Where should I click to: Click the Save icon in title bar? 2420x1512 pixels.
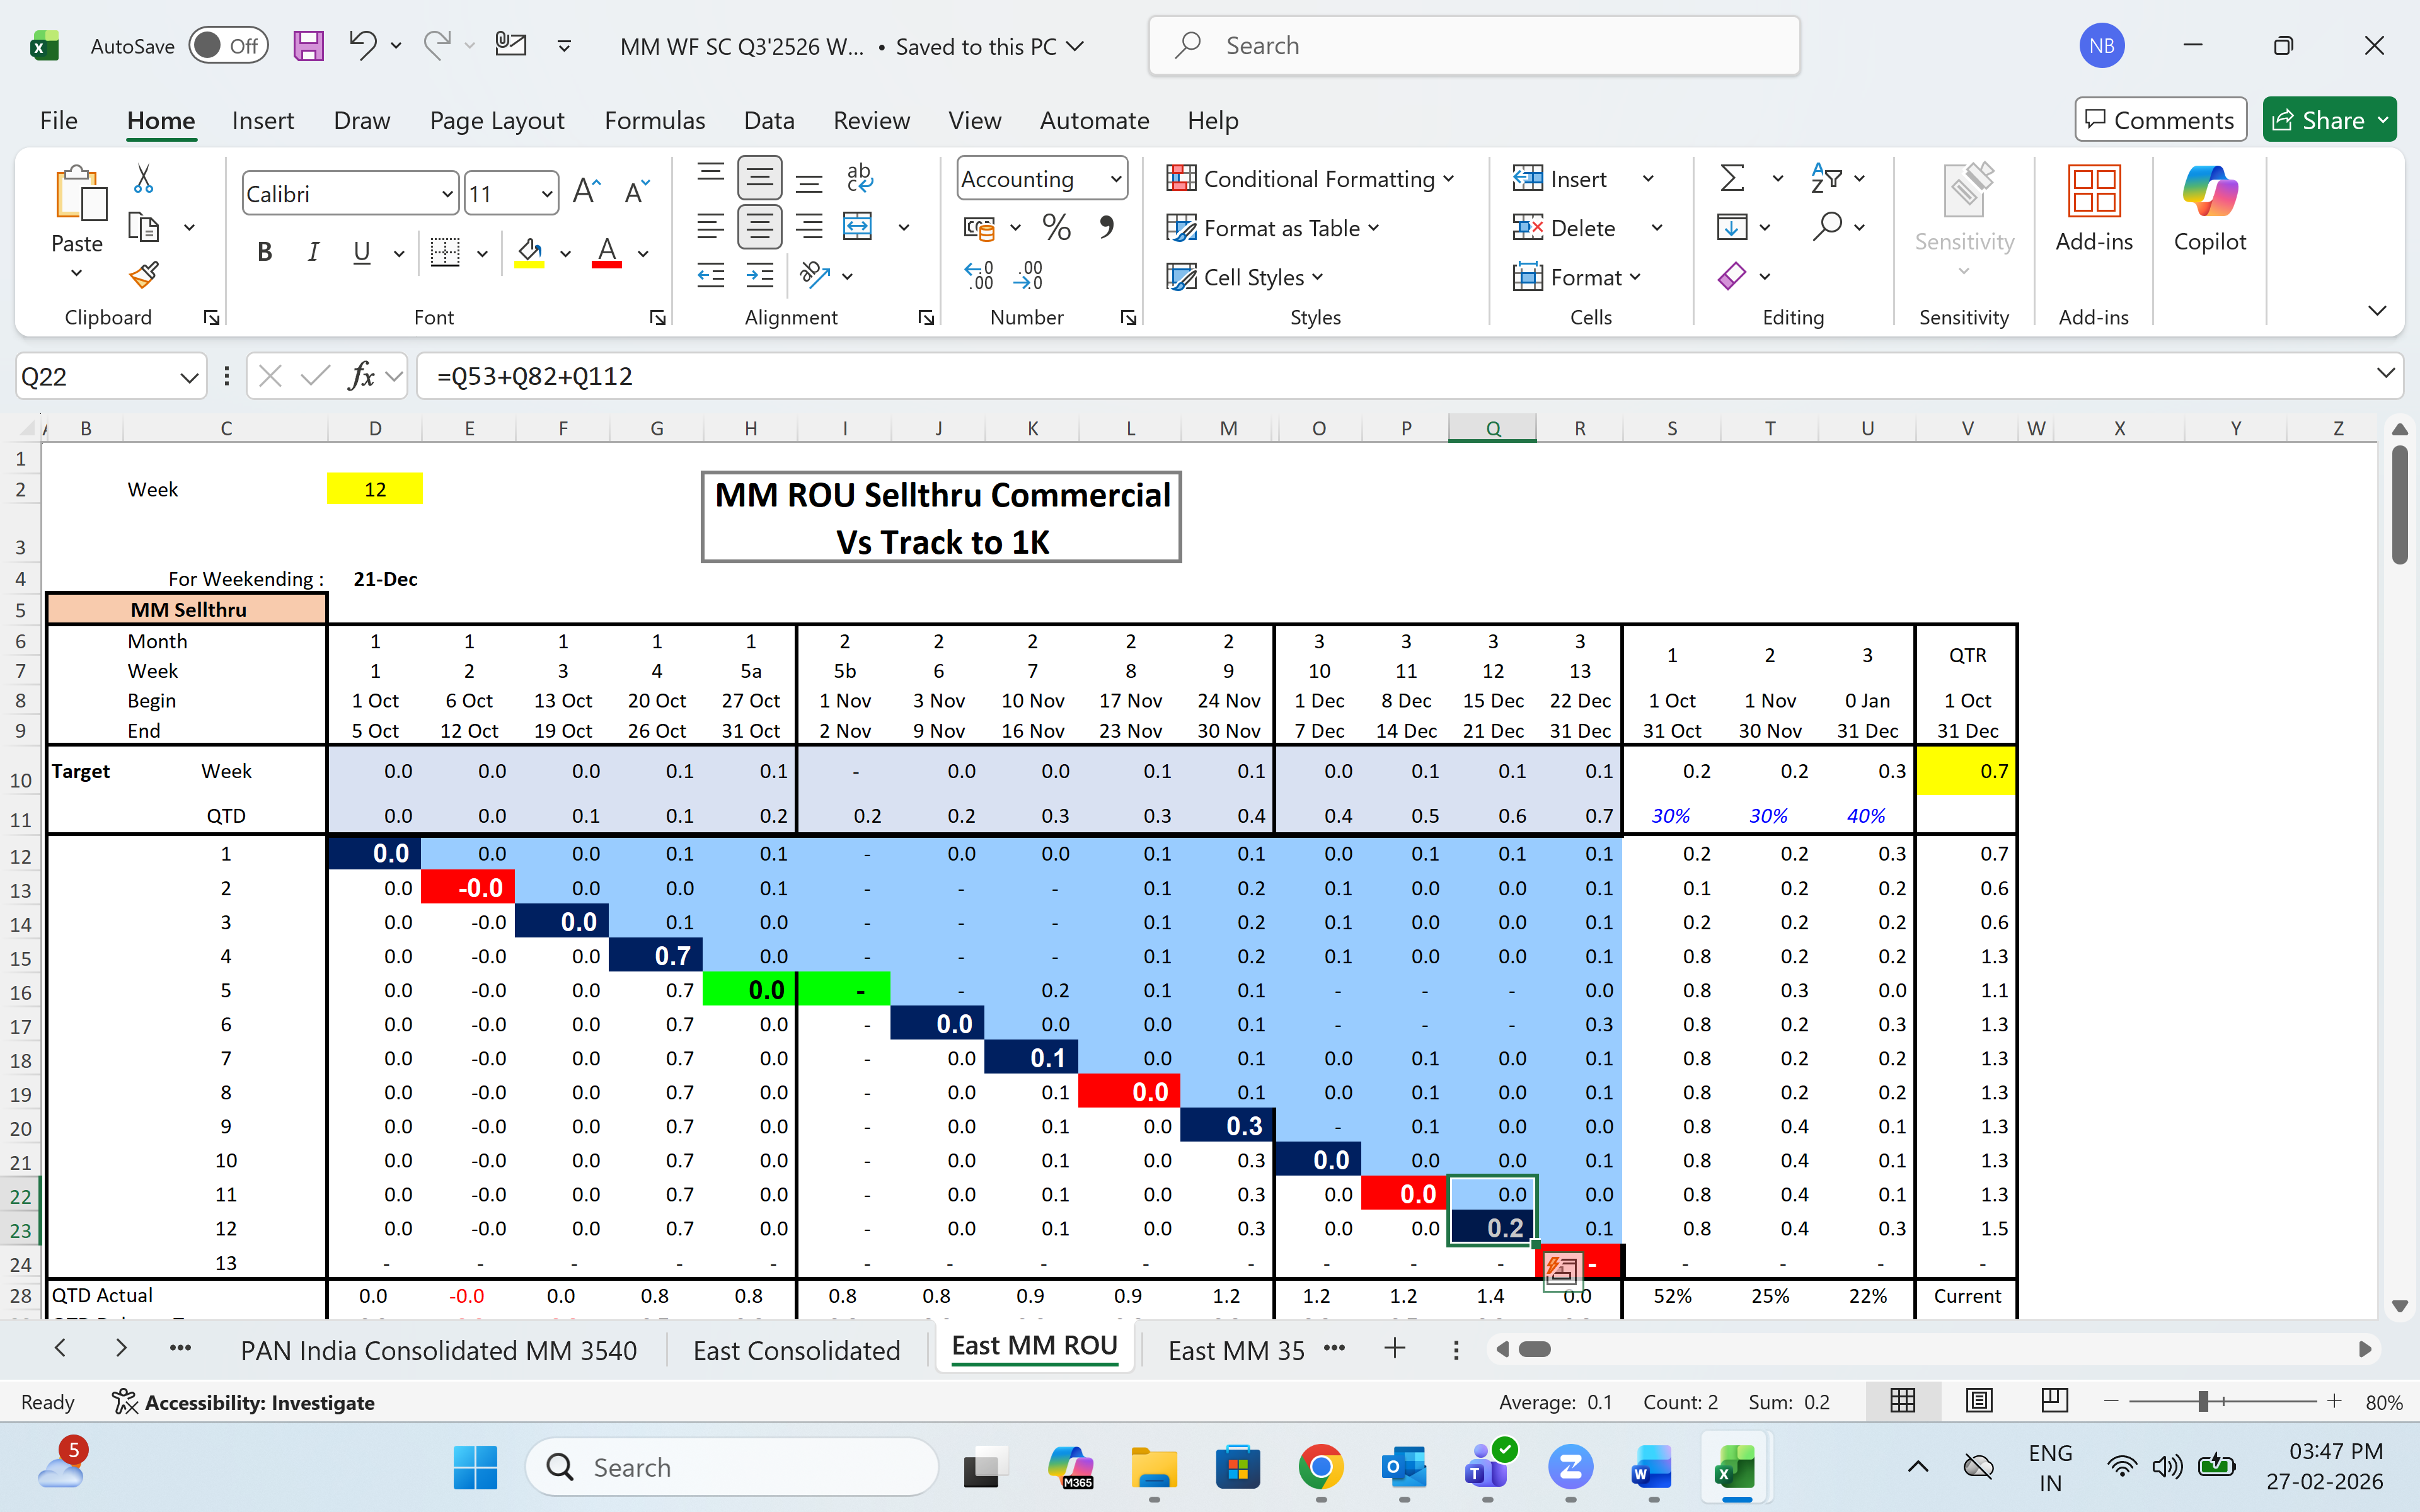coord(308,46)
